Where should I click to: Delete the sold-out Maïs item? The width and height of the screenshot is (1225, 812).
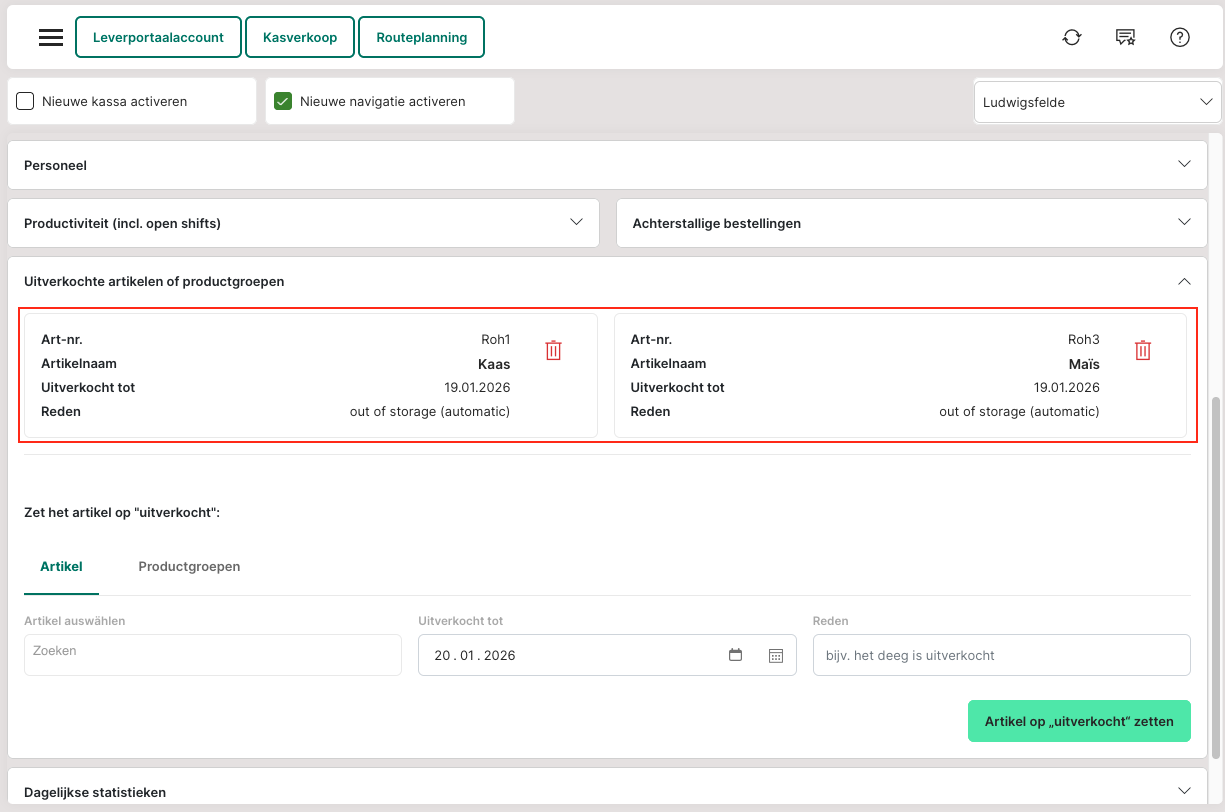pyautogui.click(x=1142, y=350)
